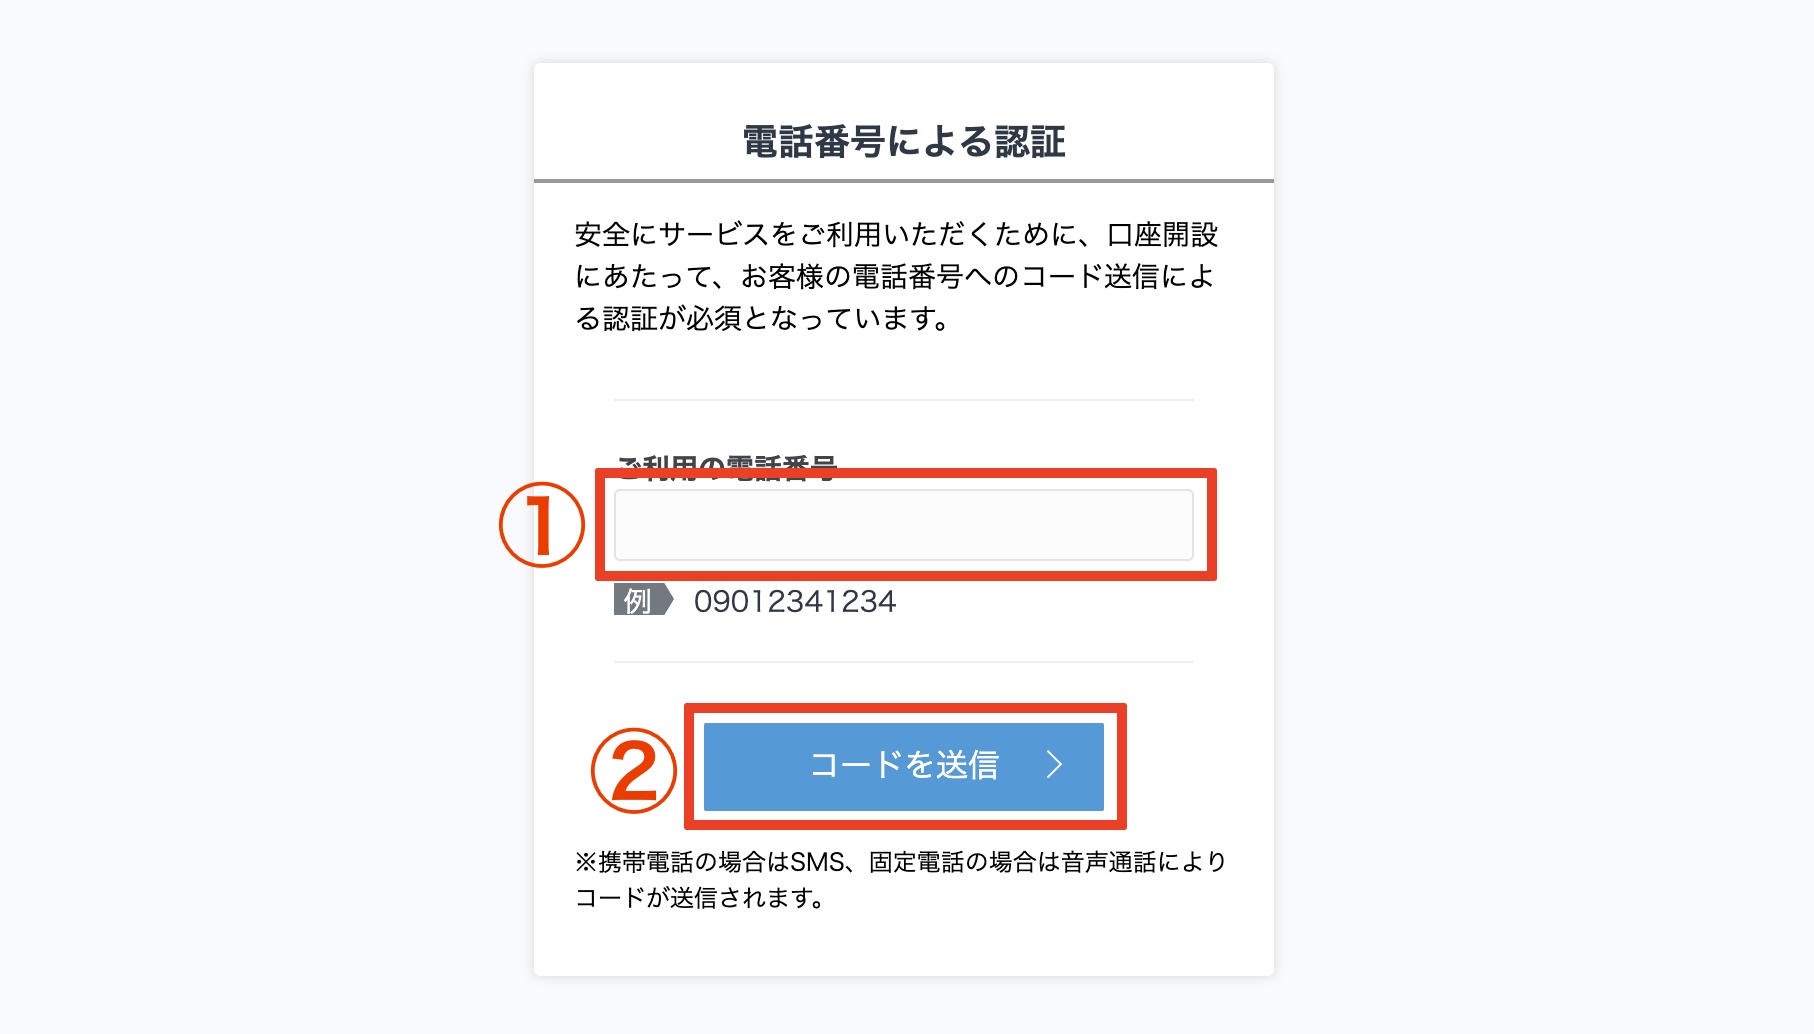Click the コードを送信 button label
The height and width of the screenshot is (1034, 1814).
[x=904, y=765]
